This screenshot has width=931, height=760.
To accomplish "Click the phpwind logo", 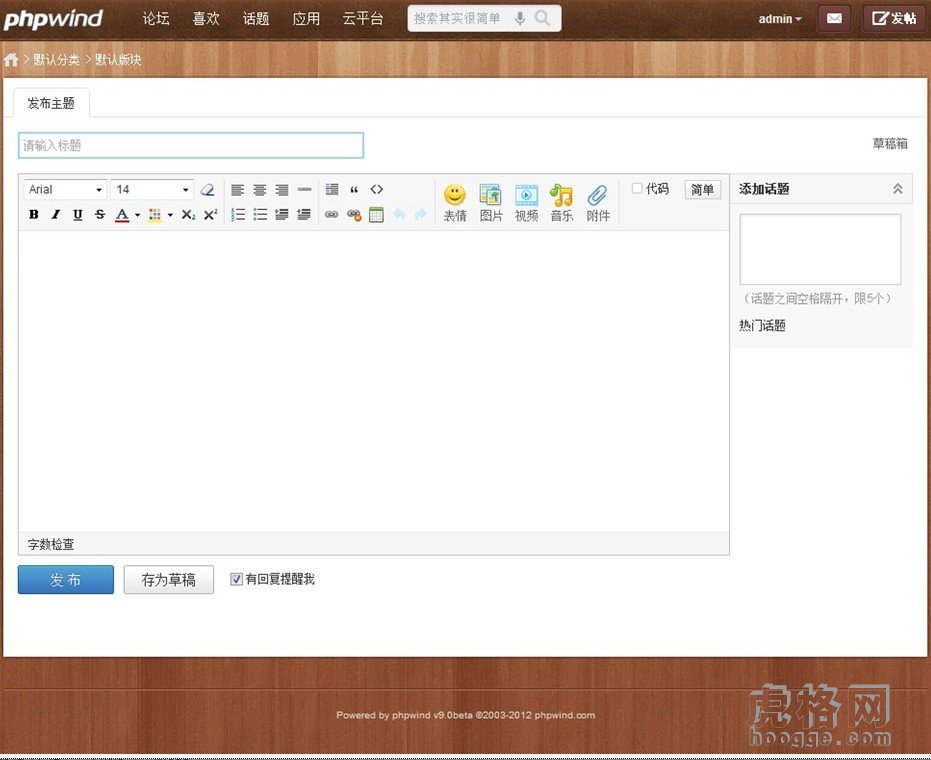I will (x=53, y=19).
